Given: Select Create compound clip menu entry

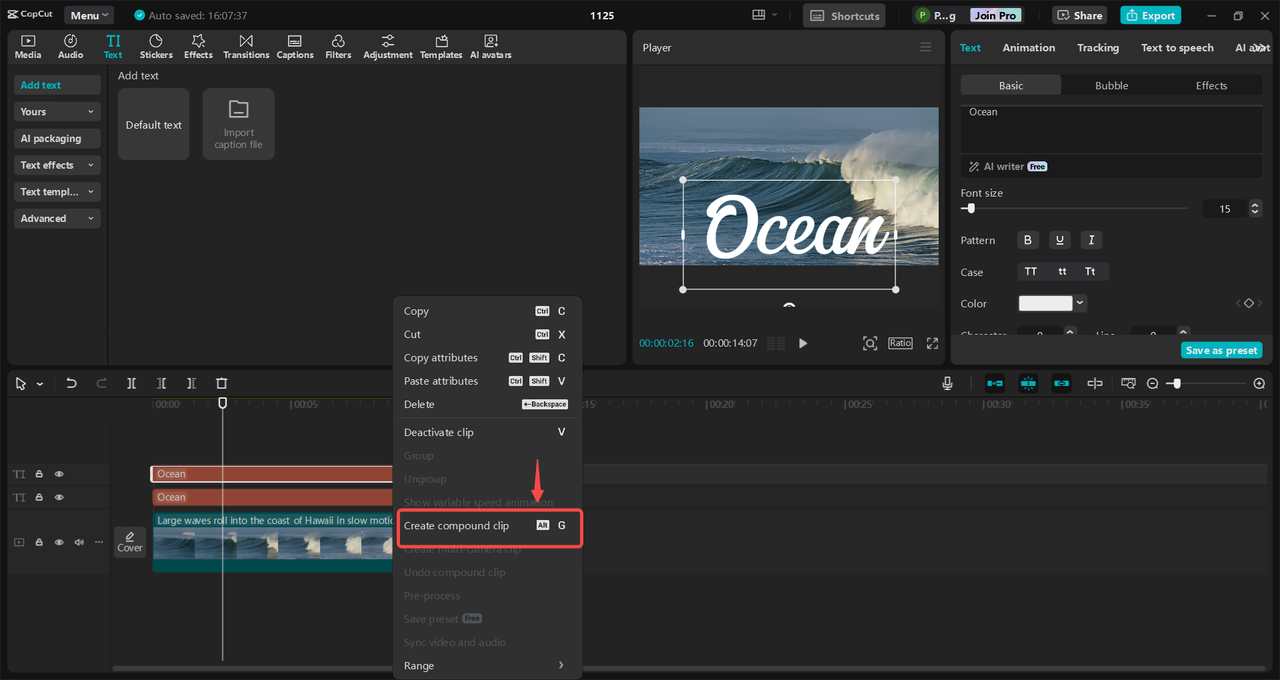Looking at the screenshot, I should click(456, 526).
